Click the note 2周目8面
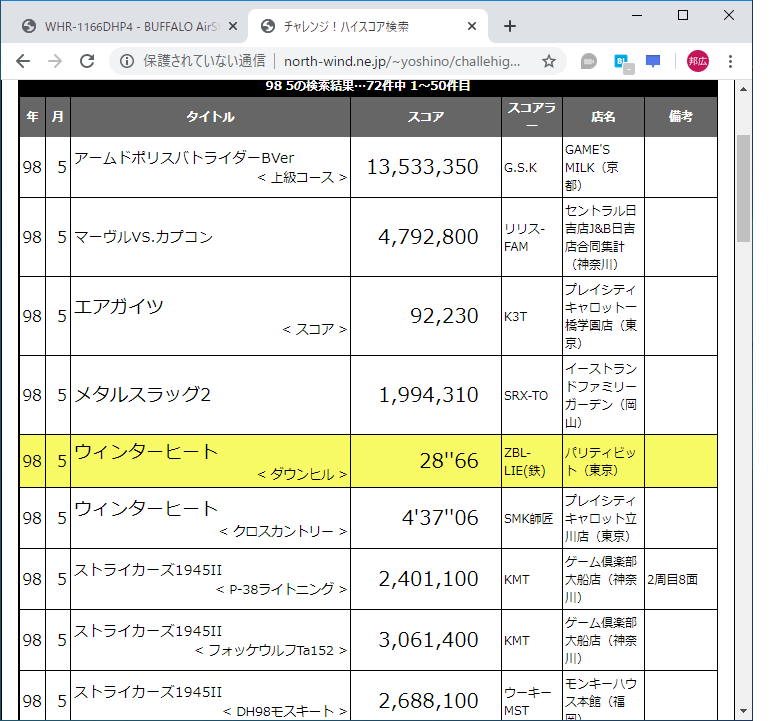Screen dimensions: 780x721 [672, 580]
